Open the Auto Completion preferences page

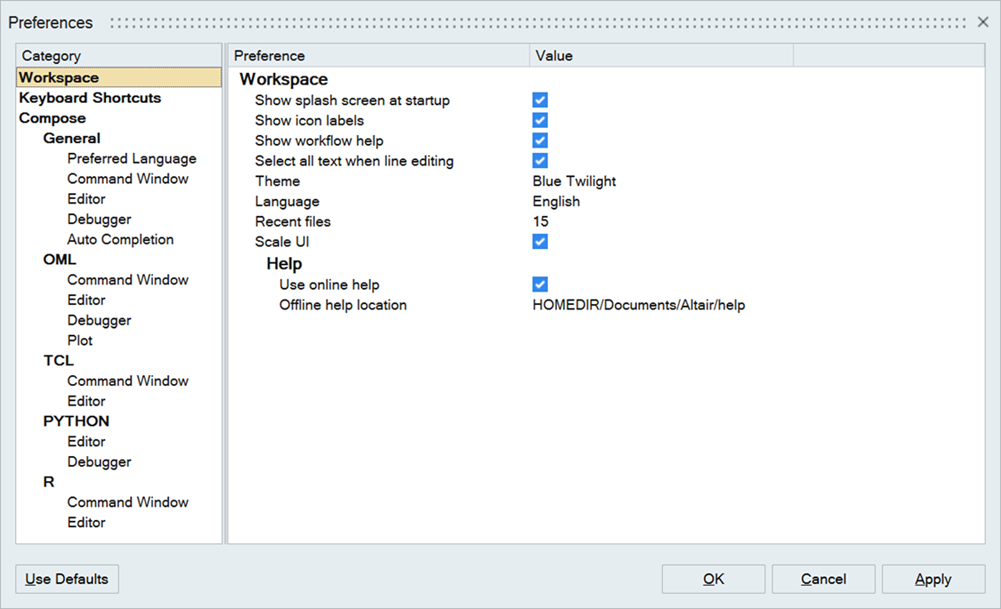tap(120, 239)
